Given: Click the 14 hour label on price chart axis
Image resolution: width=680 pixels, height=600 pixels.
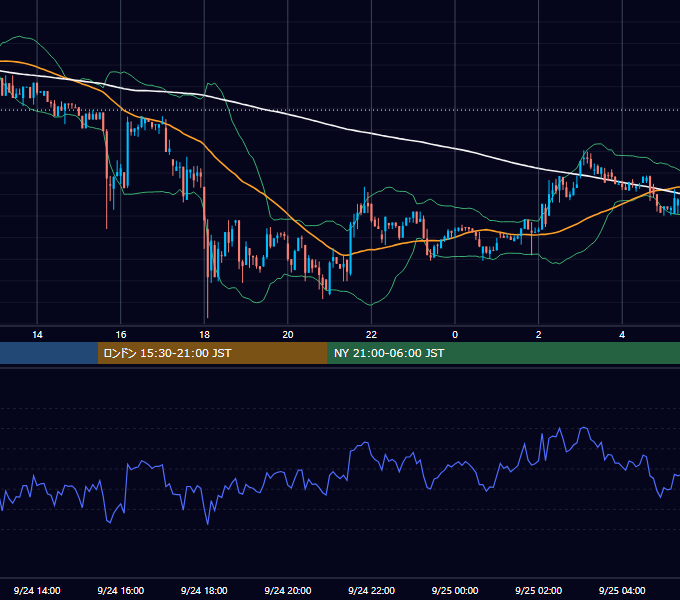Looking at the screenshot, I should [x=37, y=335].
